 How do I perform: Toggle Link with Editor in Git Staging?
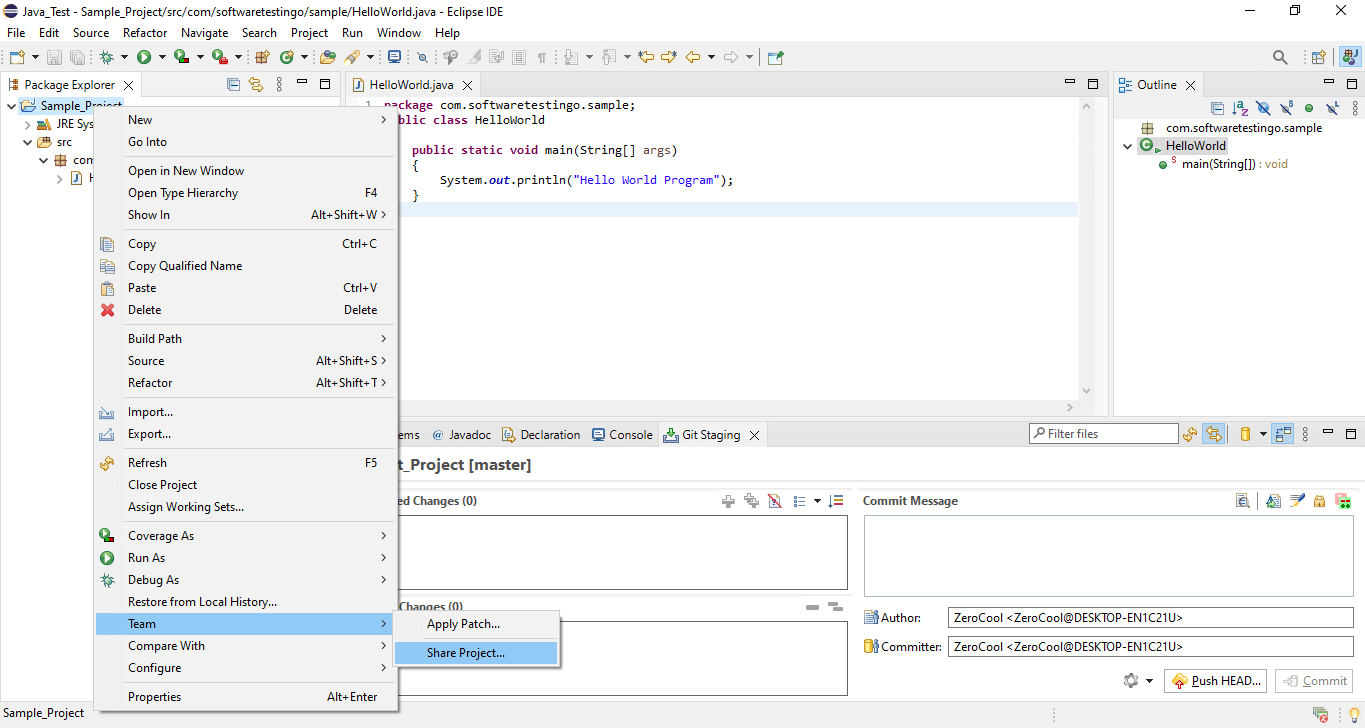click(x=1214, y=434)
